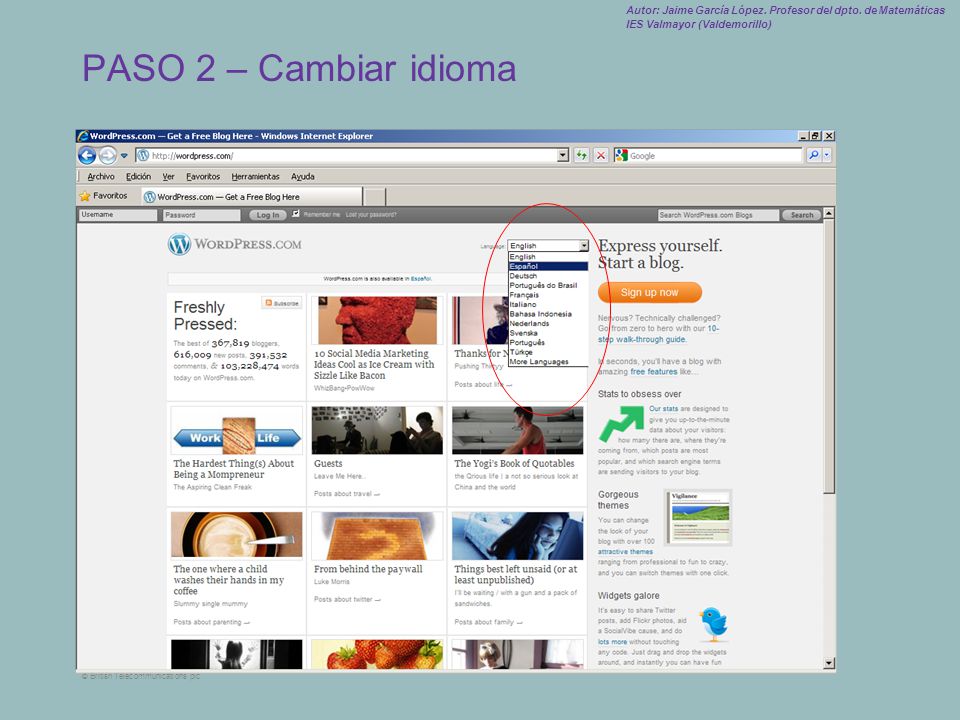Select Português do Brasil language option

pos(548,285)
